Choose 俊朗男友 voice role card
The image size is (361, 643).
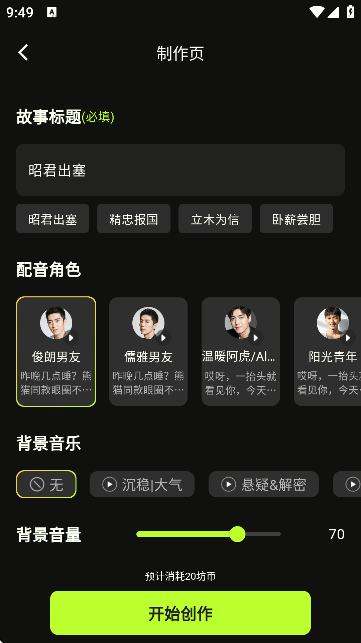(x=56, y=351)
